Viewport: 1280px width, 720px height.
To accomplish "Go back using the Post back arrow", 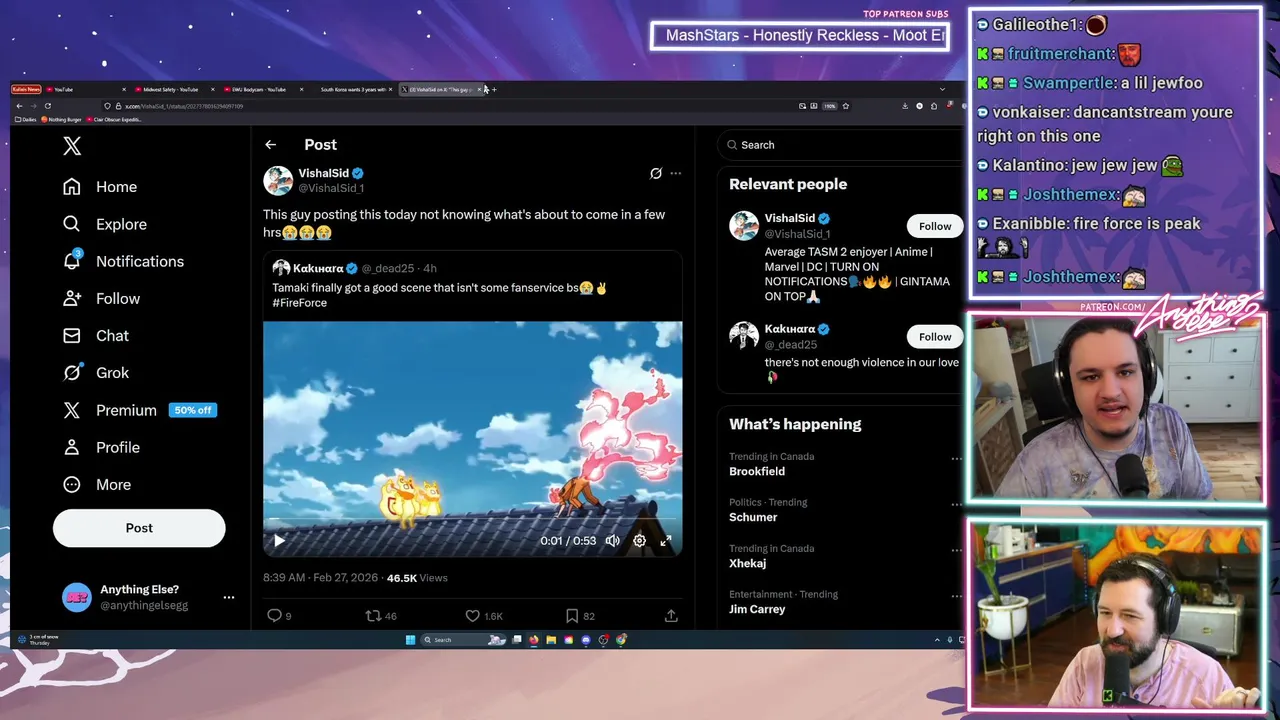I will [270, 145].
